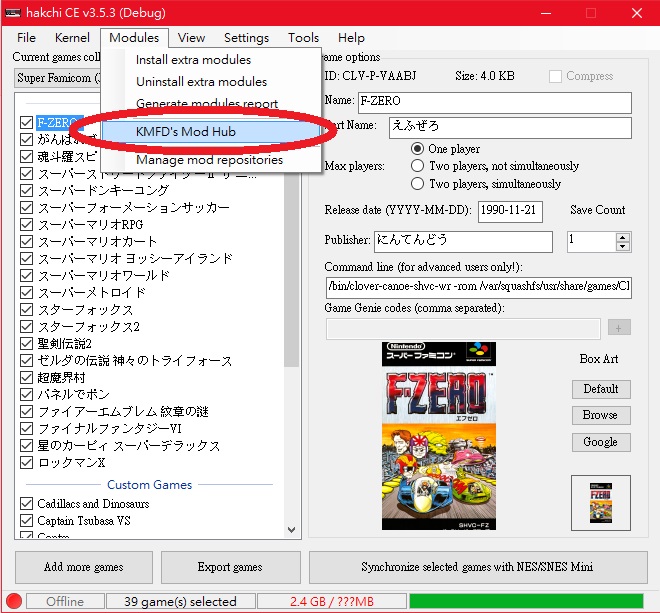Click the large F-ZERO box art image
The image size is (660, 613).
coord(439,436)
